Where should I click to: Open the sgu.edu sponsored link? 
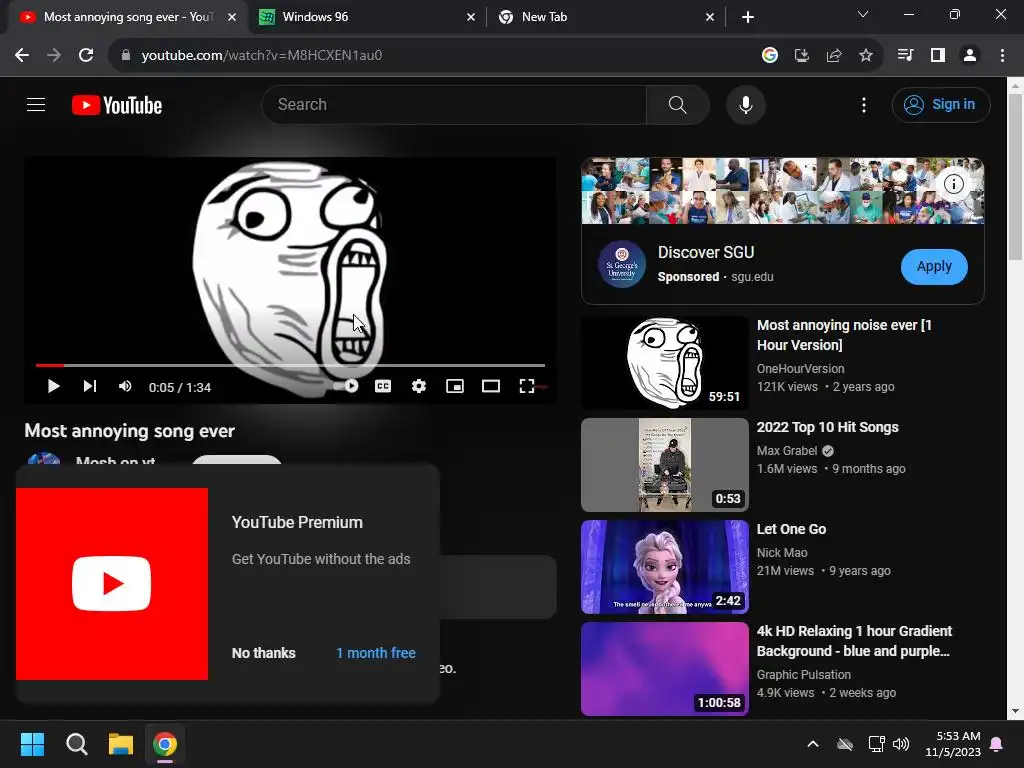pyautogui.click(x=752, y=277)
